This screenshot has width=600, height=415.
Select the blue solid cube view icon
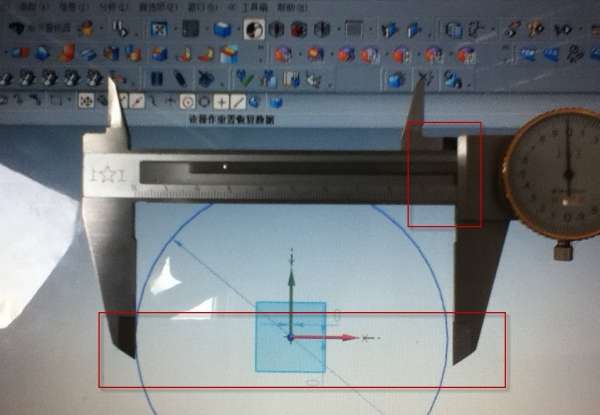click(222, 29)
